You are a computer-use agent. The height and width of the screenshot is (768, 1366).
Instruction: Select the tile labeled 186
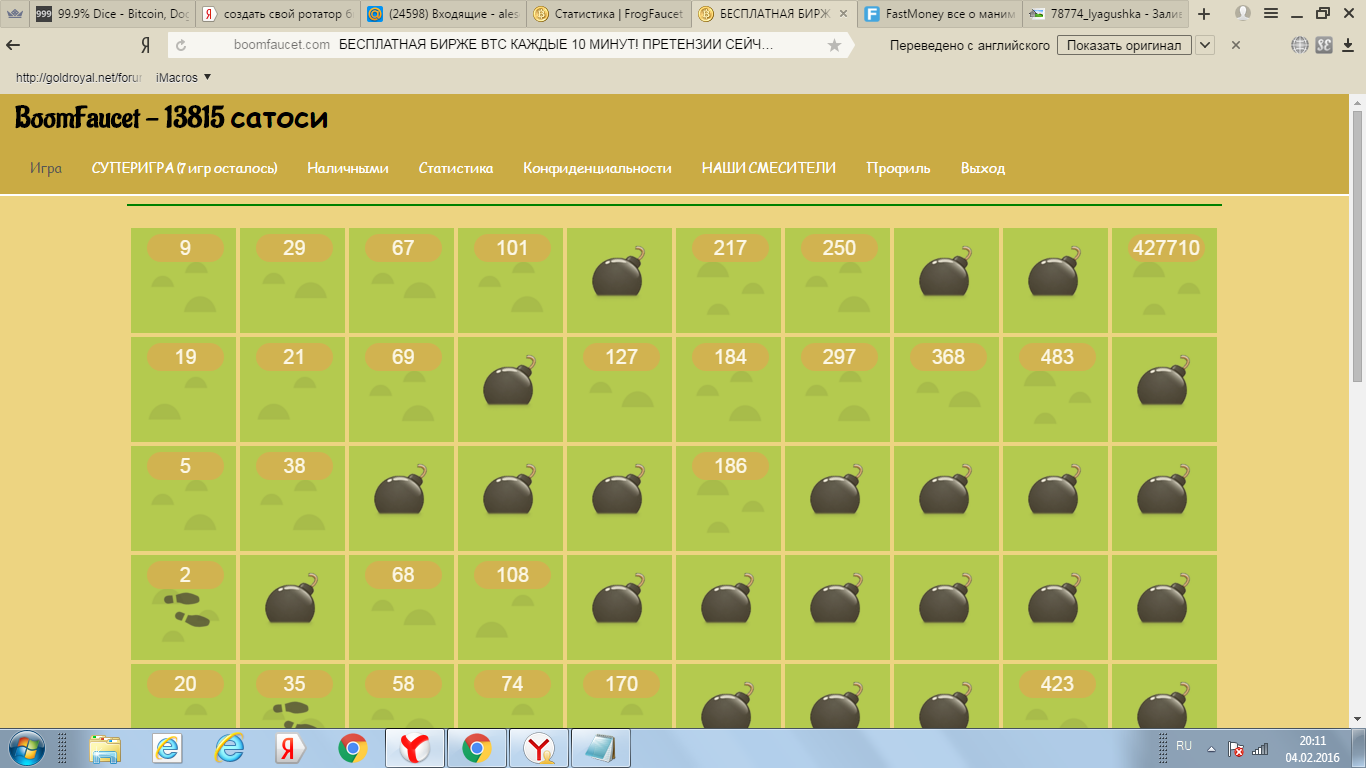729,499
